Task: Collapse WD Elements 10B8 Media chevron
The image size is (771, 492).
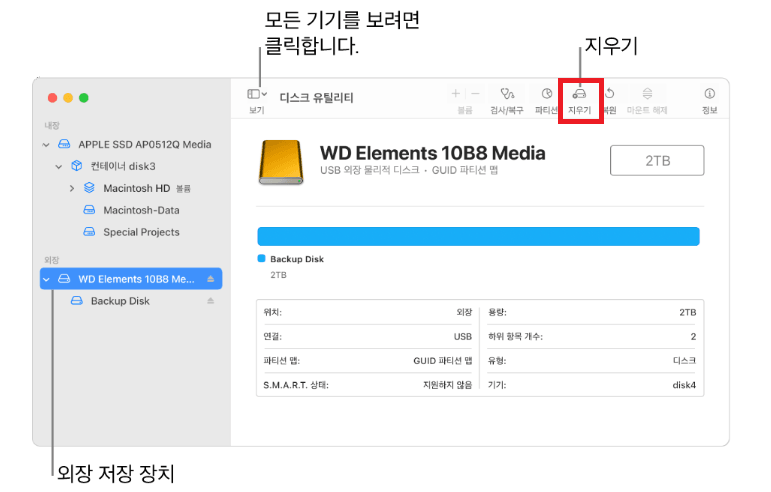Action: pyautogui.click(x=46, y=279)
